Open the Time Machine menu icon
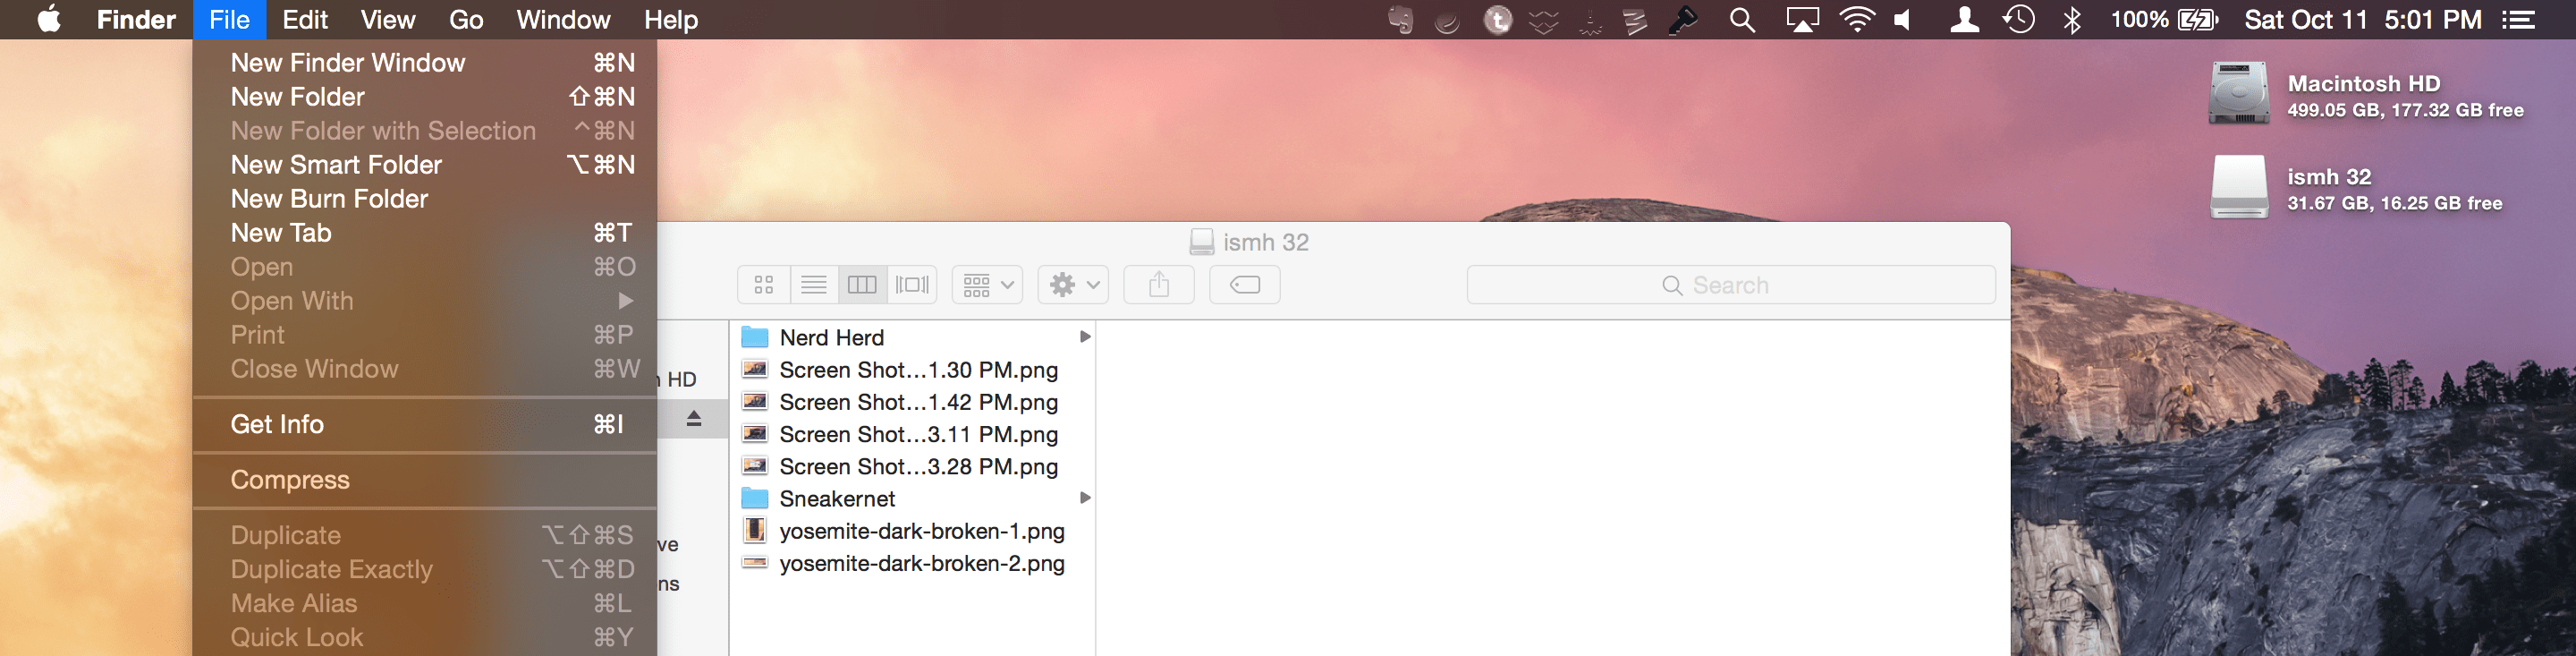 [2018, 20]
